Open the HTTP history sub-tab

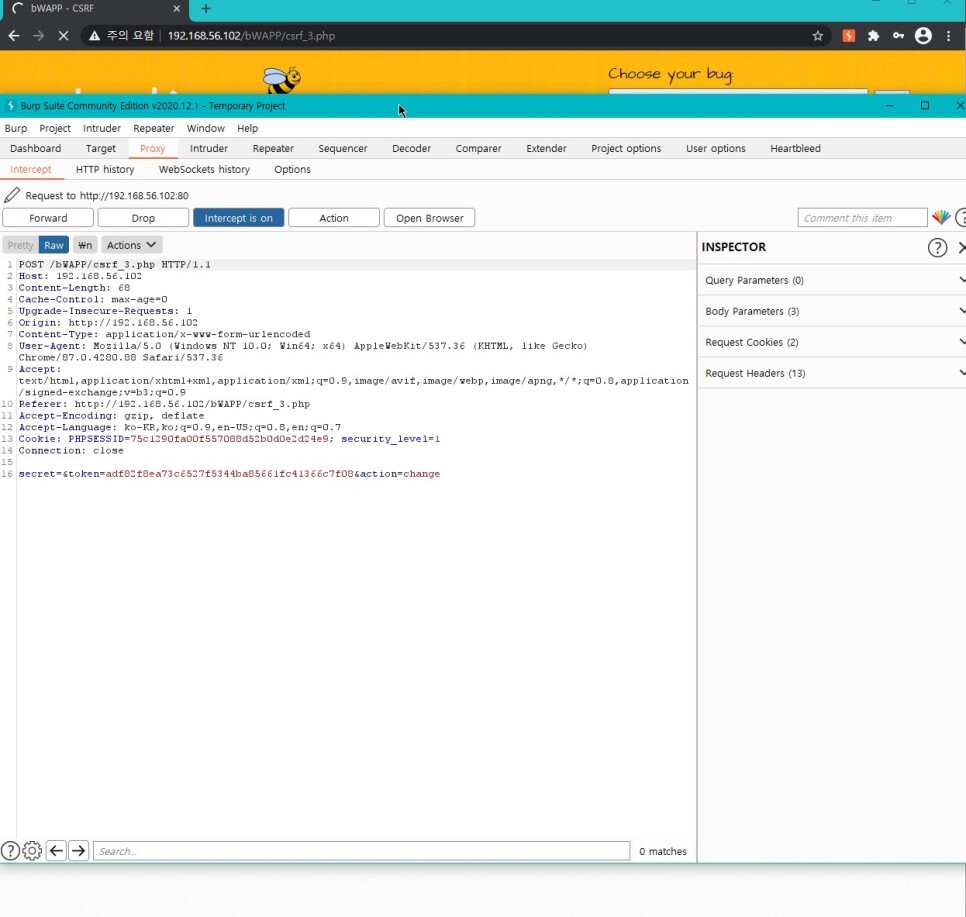click(x=105, y=169)
